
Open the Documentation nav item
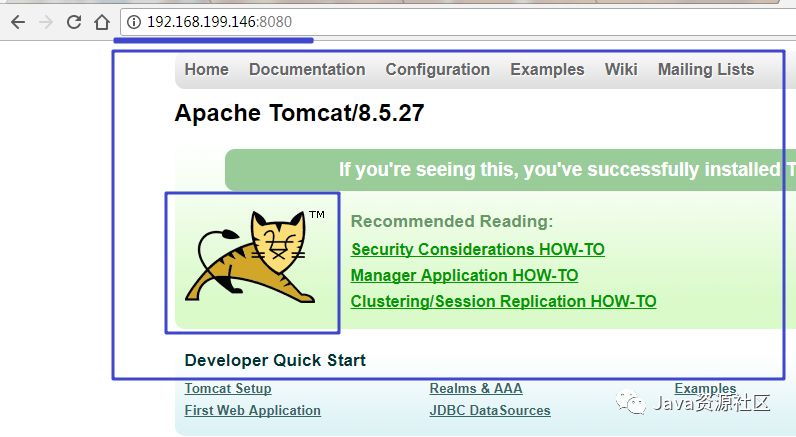307,70
